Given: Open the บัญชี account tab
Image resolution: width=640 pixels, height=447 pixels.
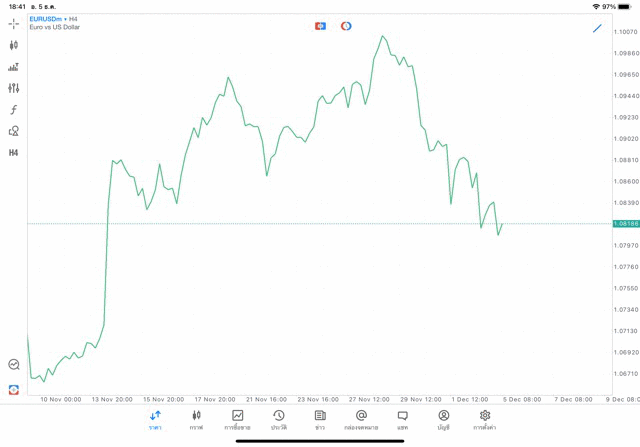Looking at the screenshot, I should [443, 420].
